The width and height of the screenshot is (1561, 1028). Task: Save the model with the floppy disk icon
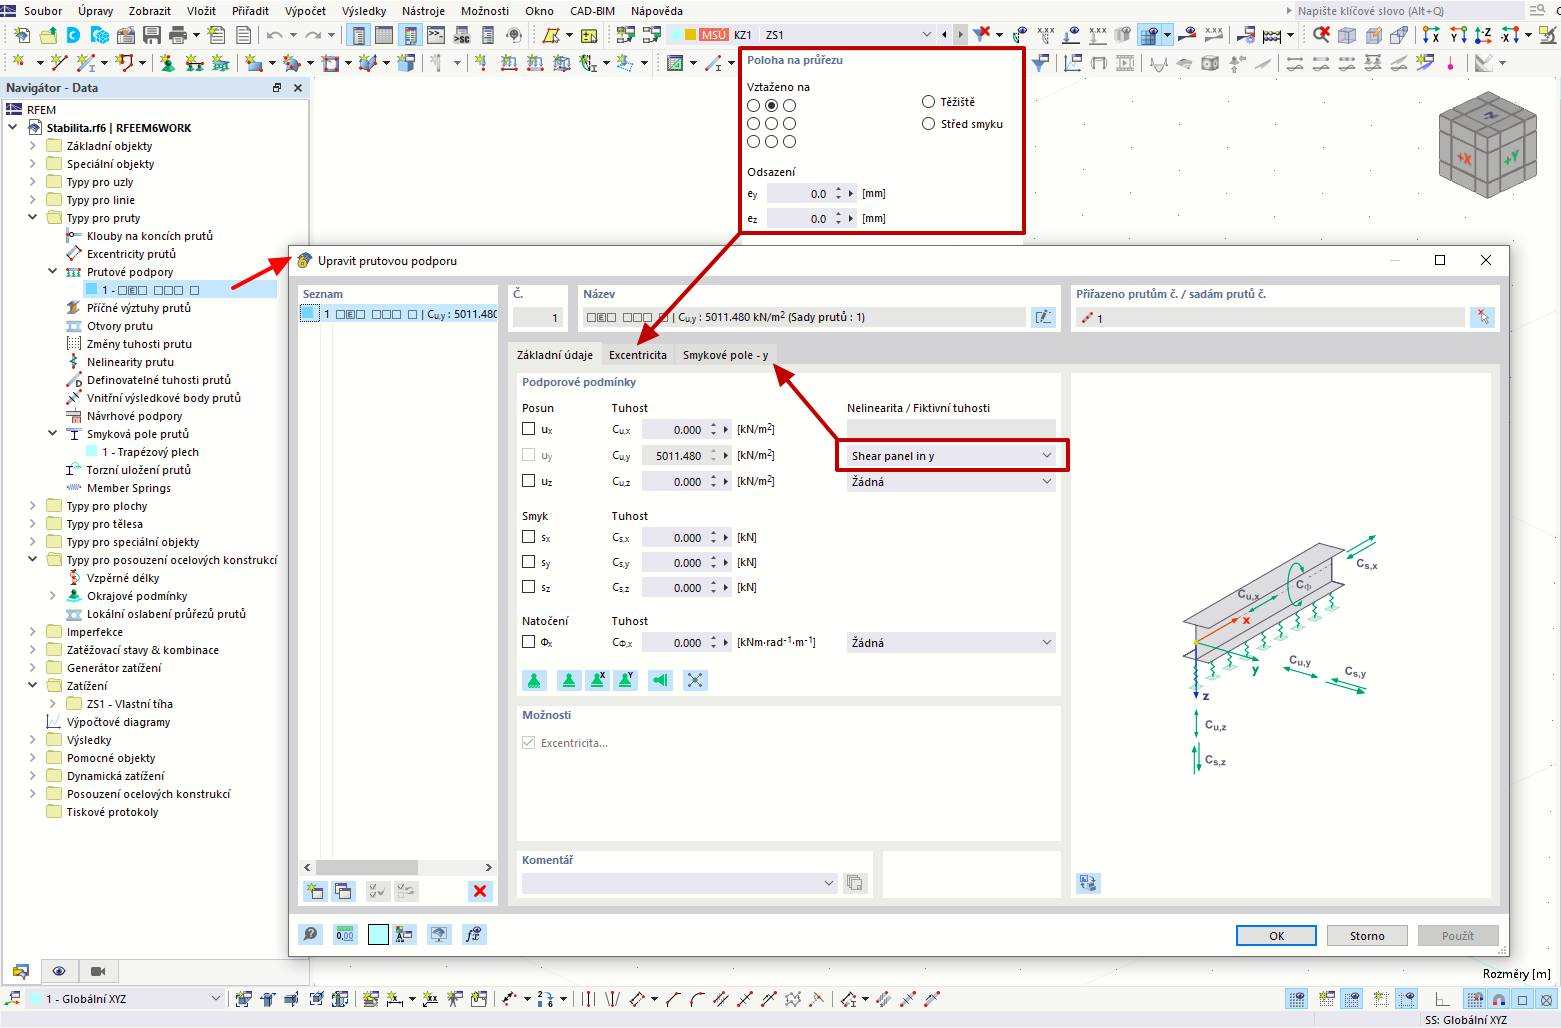(x=152, y=35)
